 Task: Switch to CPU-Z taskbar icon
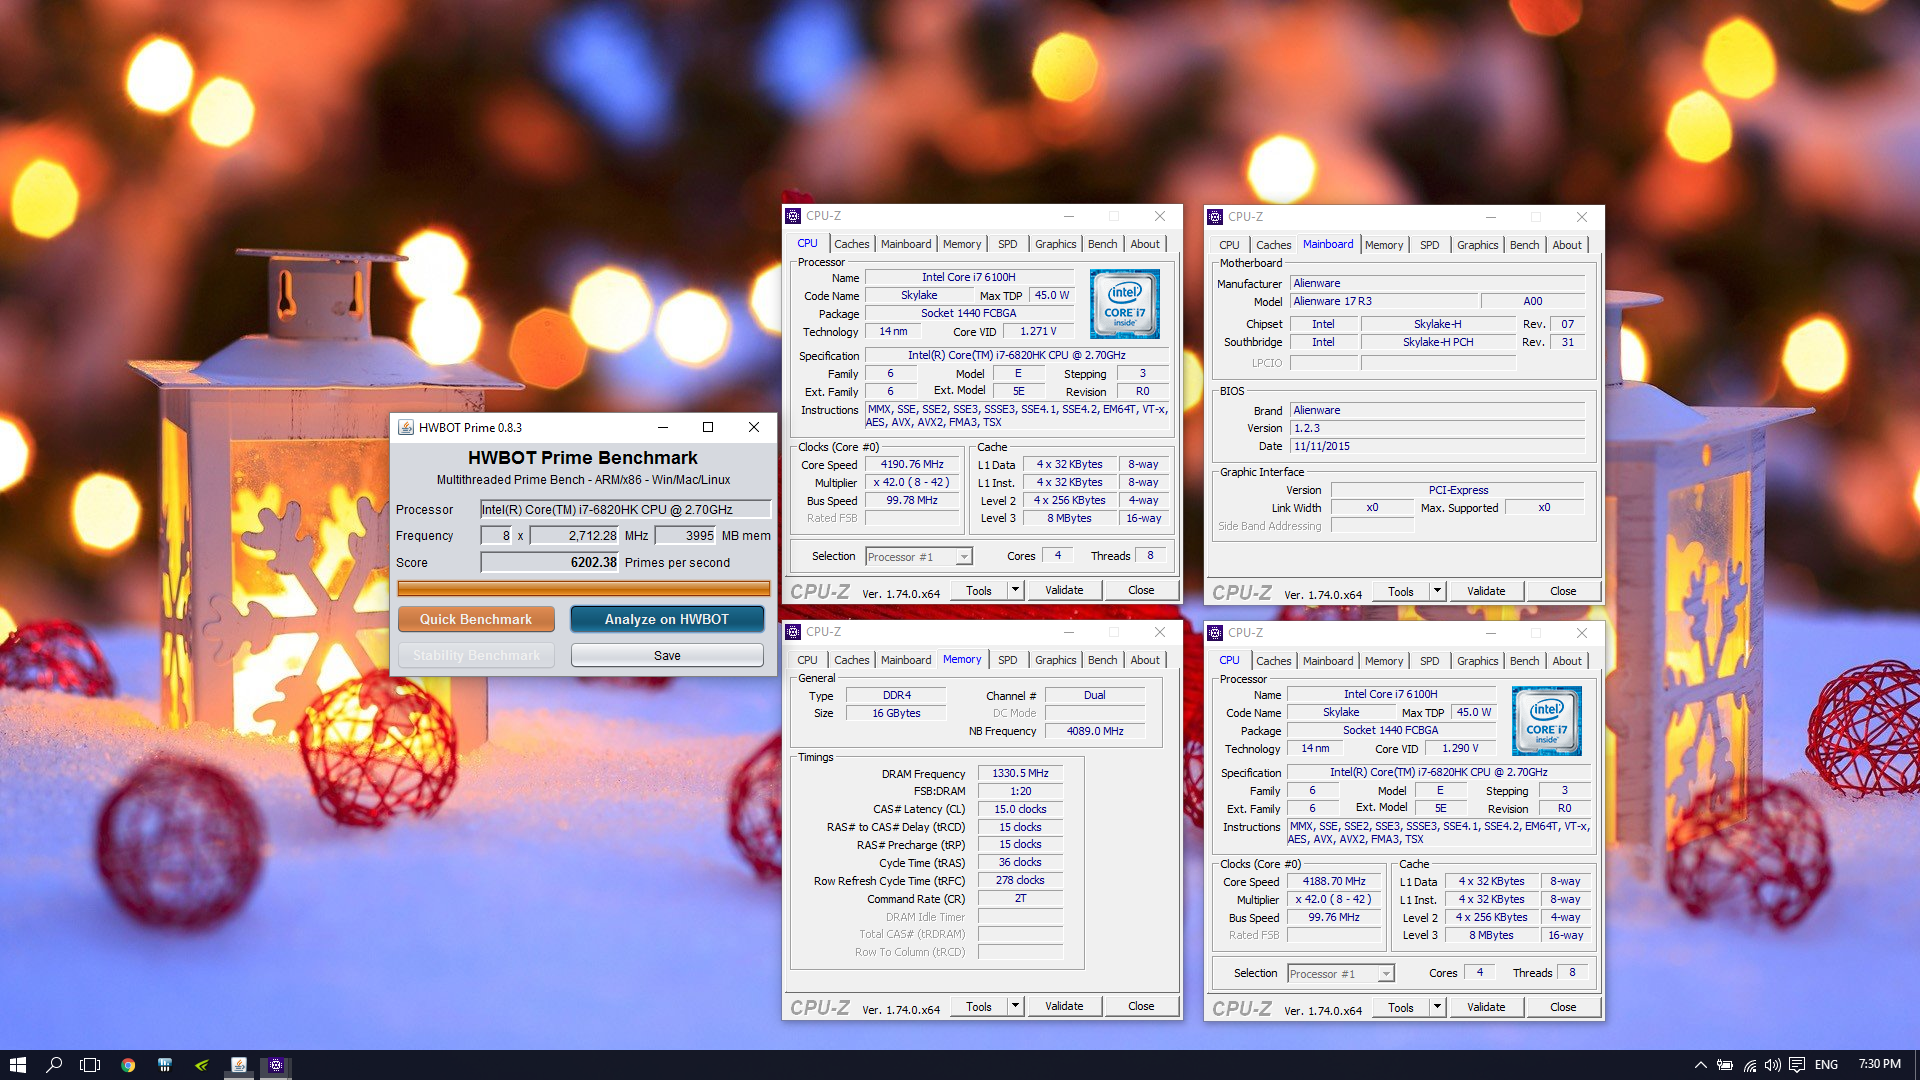(x=277, y=1065)
